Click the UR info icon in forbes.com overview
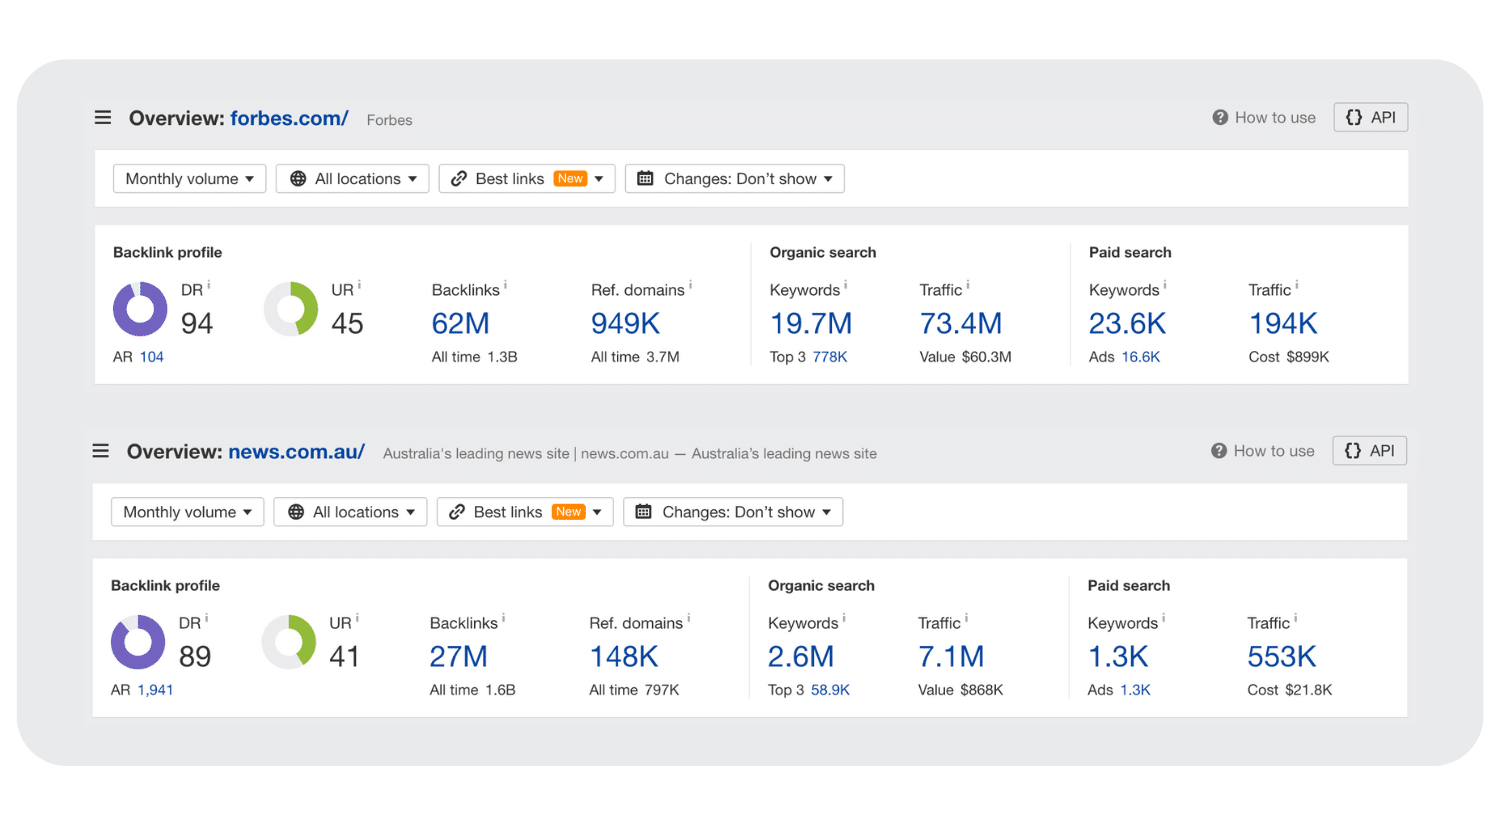Viewport: 1500px width, 825px height. pyautogui.click(x=359, y=286)
